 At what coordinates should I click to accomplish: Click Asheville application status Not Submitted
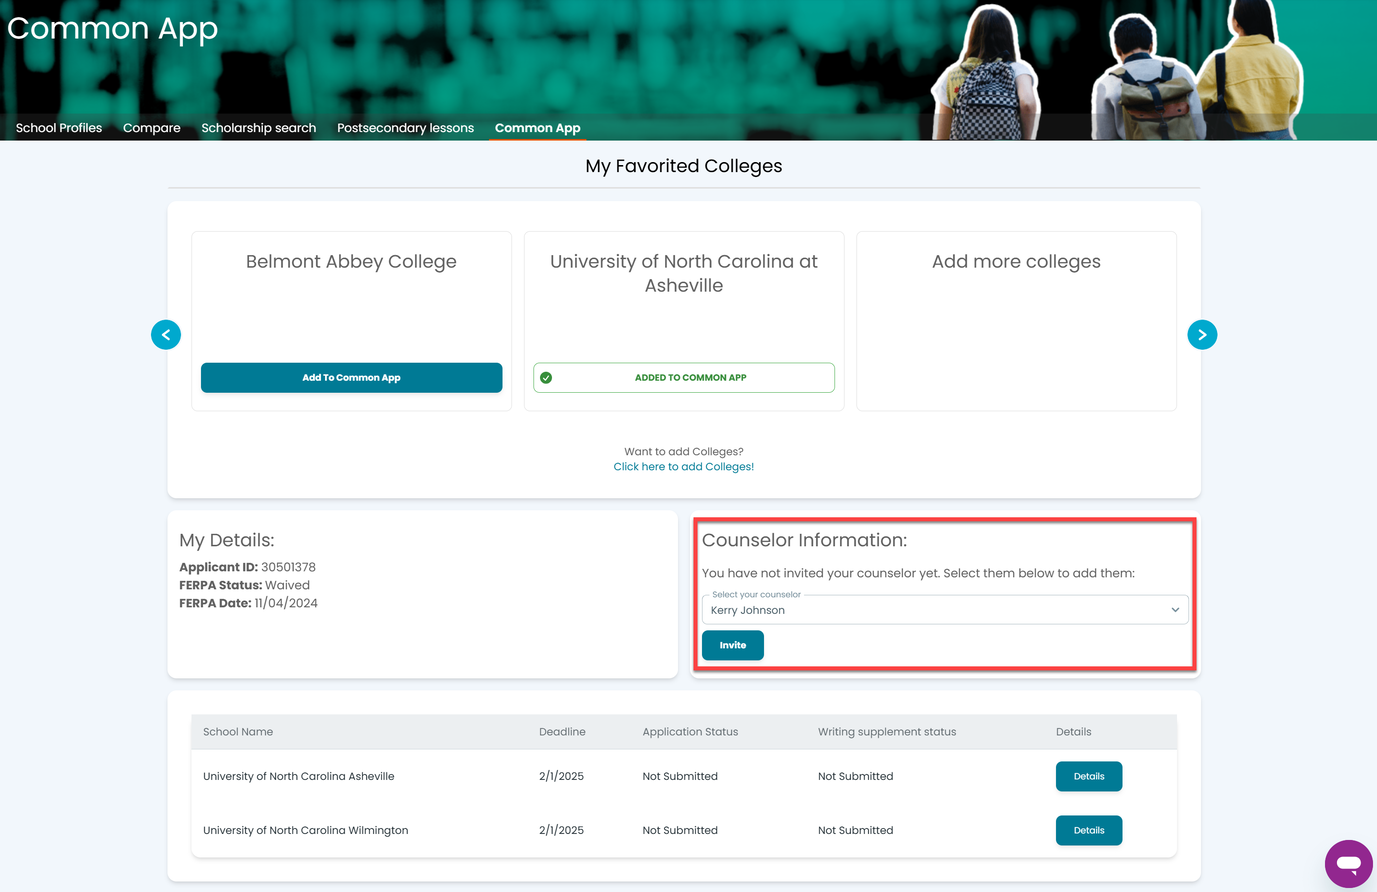point(680,776)
